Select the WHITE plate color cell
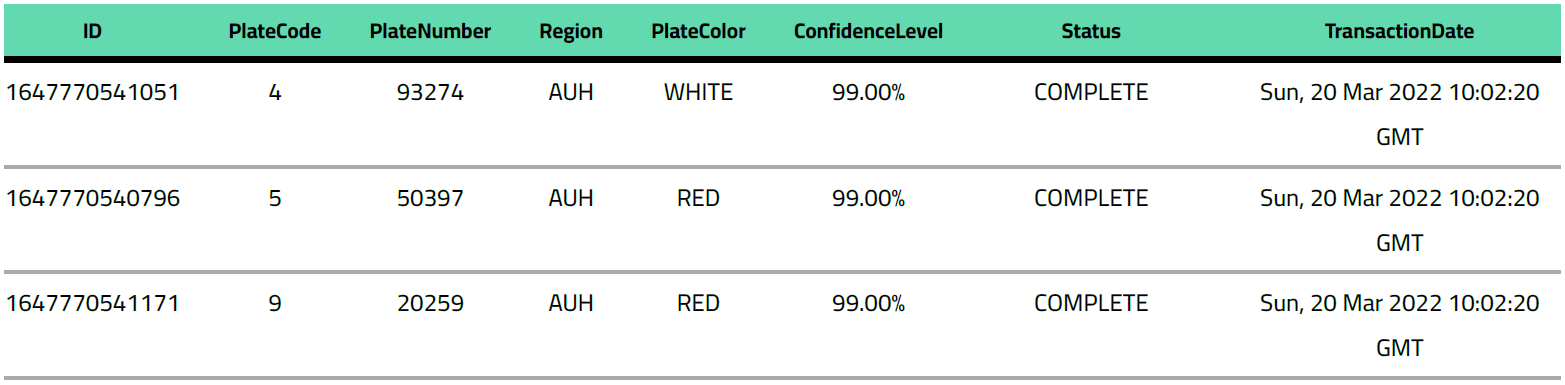 698,93
